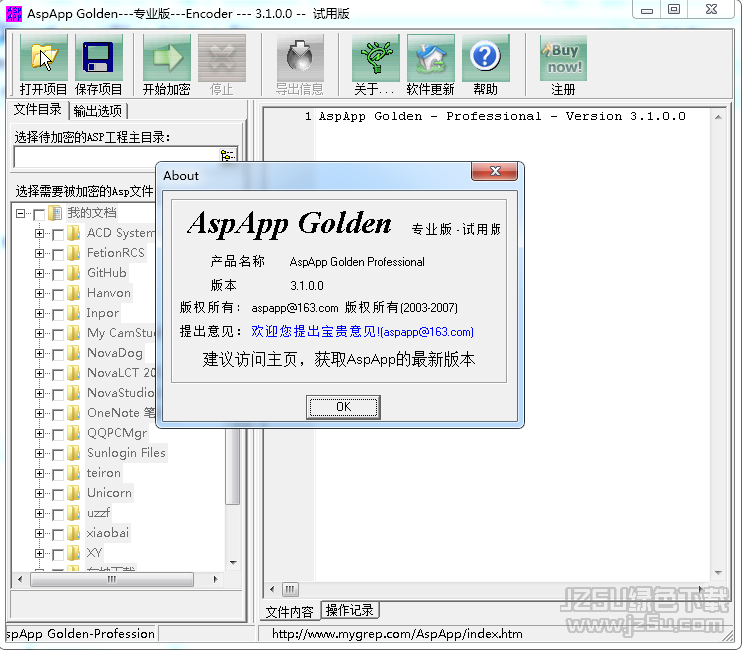Viewport: 742px width, 651px height.
Task: Click the 欢迎您提出宝贵意见 feedback email link
Action: pyautogui.click(x=362, y=332)
